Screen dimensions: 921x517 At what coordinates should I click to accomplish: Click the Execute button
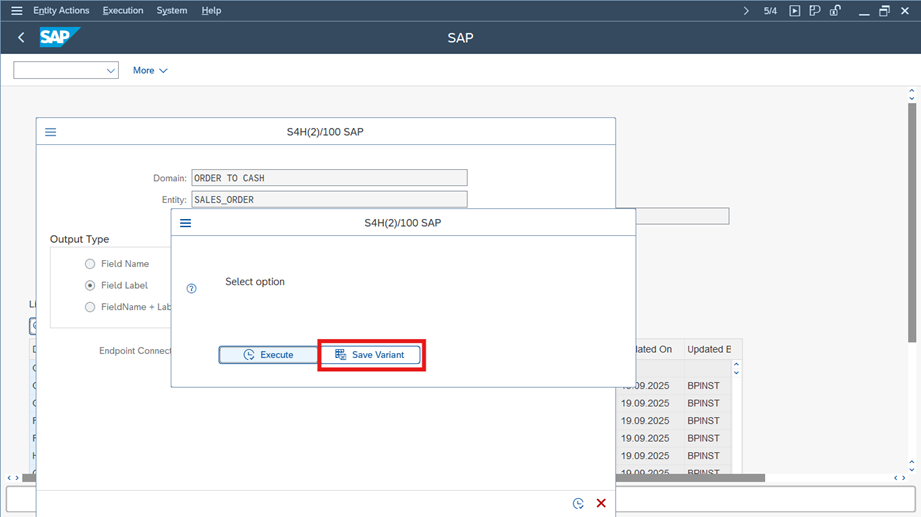(268, 355)
